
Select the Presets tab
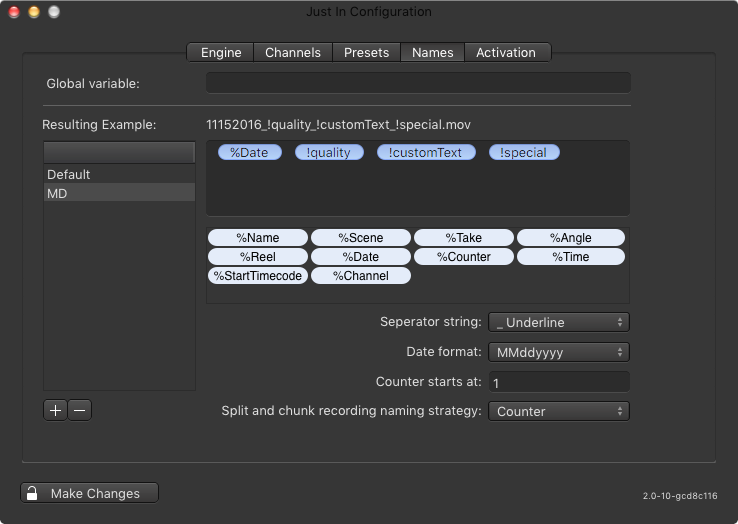pos(366,52)
